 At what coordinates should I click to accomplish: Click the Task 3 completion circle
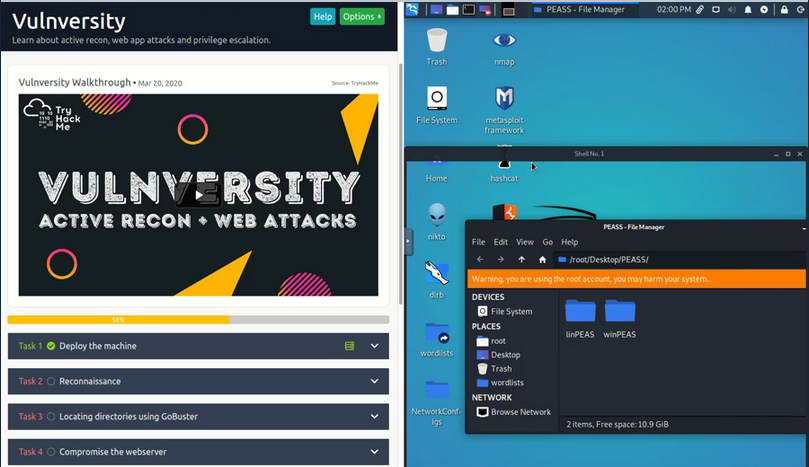[51, 416]
